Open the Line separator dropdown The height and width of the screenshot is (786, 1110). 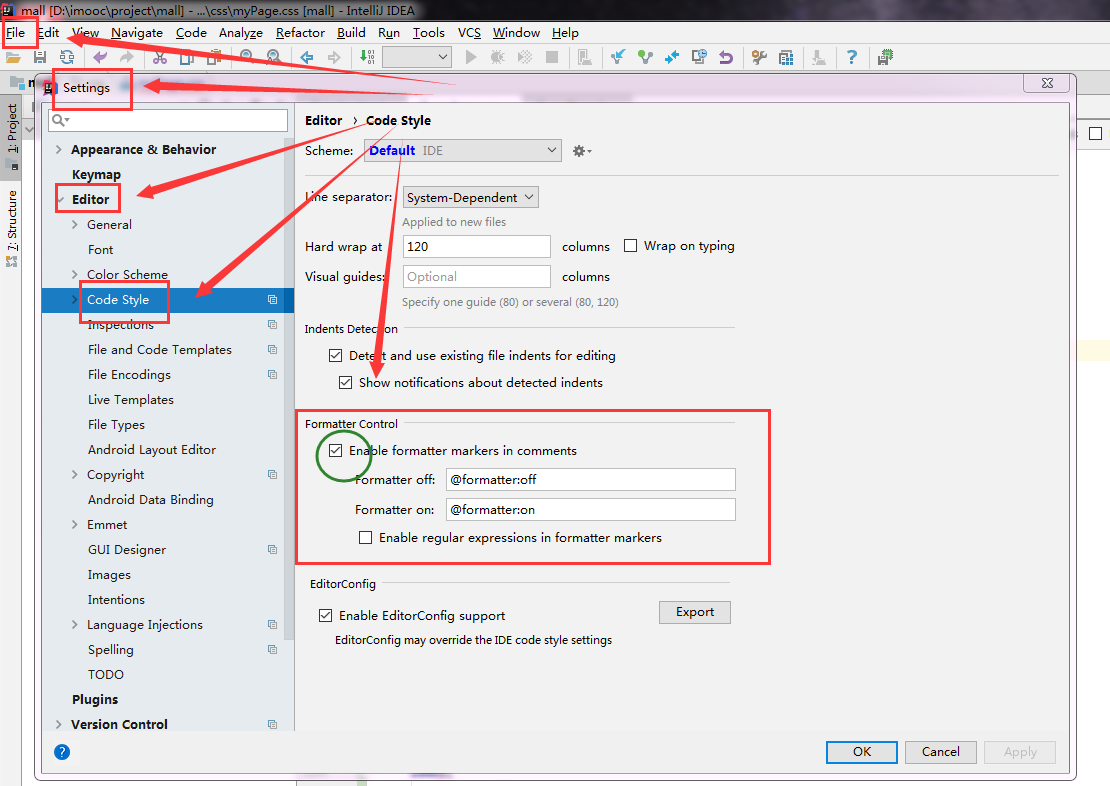(x=471, y=198)
